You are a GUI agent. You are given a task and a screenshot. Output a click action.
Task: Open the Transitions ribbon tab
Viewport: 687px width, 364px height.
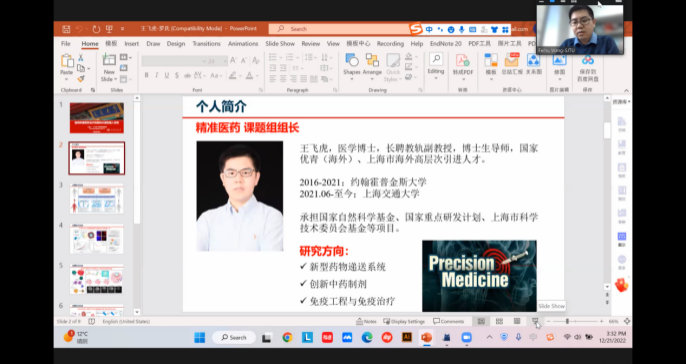pyautogui.click(x=206, y=44)
